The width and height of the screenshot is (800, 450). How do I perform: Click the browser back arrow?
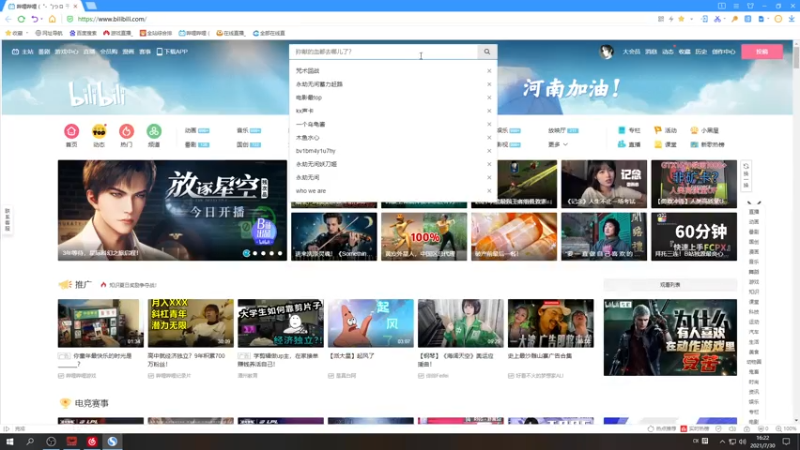click(x=8, y=19)
